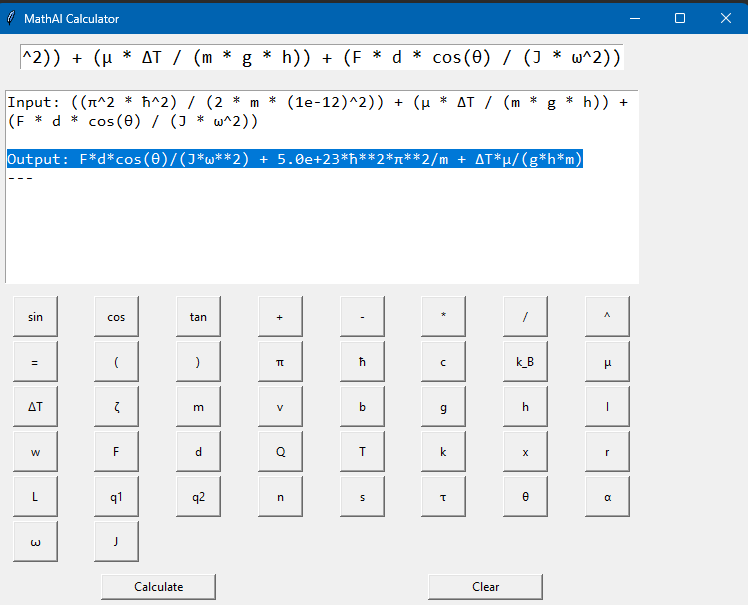Insert an opening parenthesis
The image size is (748, 605).
click(117, 362)
